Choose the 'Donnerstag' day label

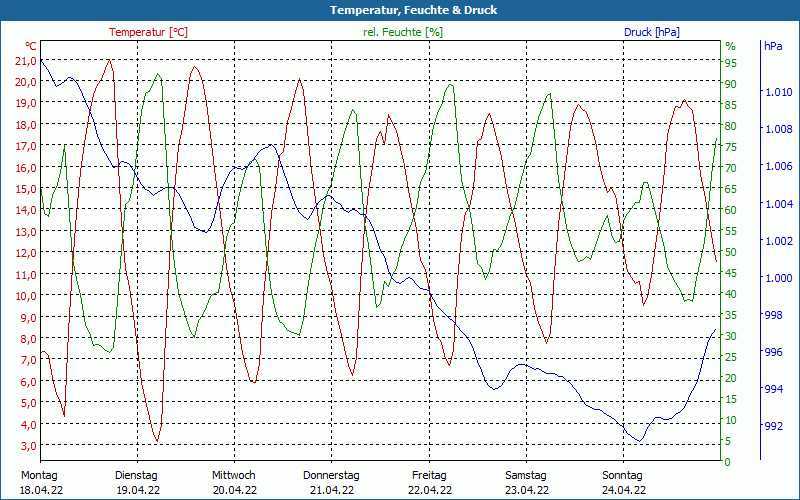pyautogui.click(x=331, y=475)
